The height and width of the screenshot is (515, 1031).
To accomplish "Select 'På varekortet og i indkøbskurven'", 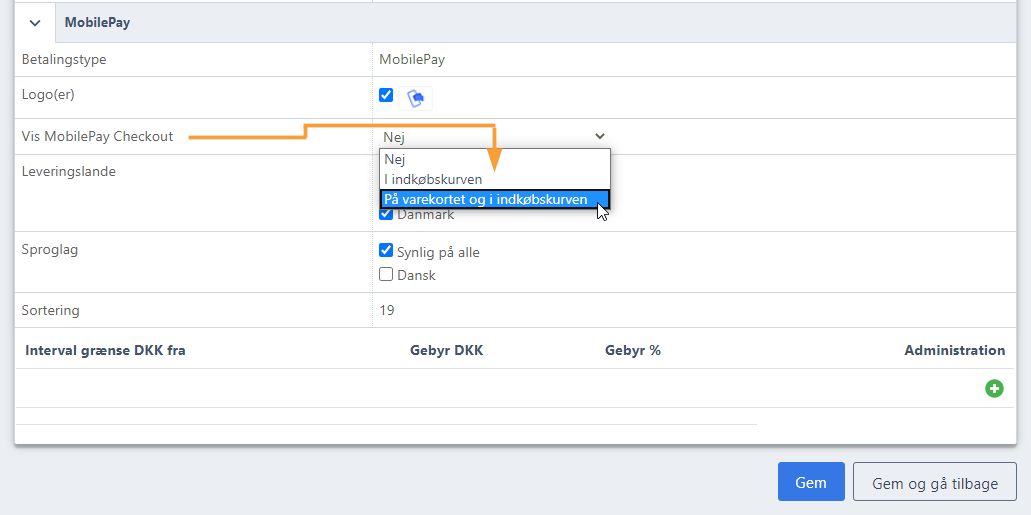I will (494, 199).
